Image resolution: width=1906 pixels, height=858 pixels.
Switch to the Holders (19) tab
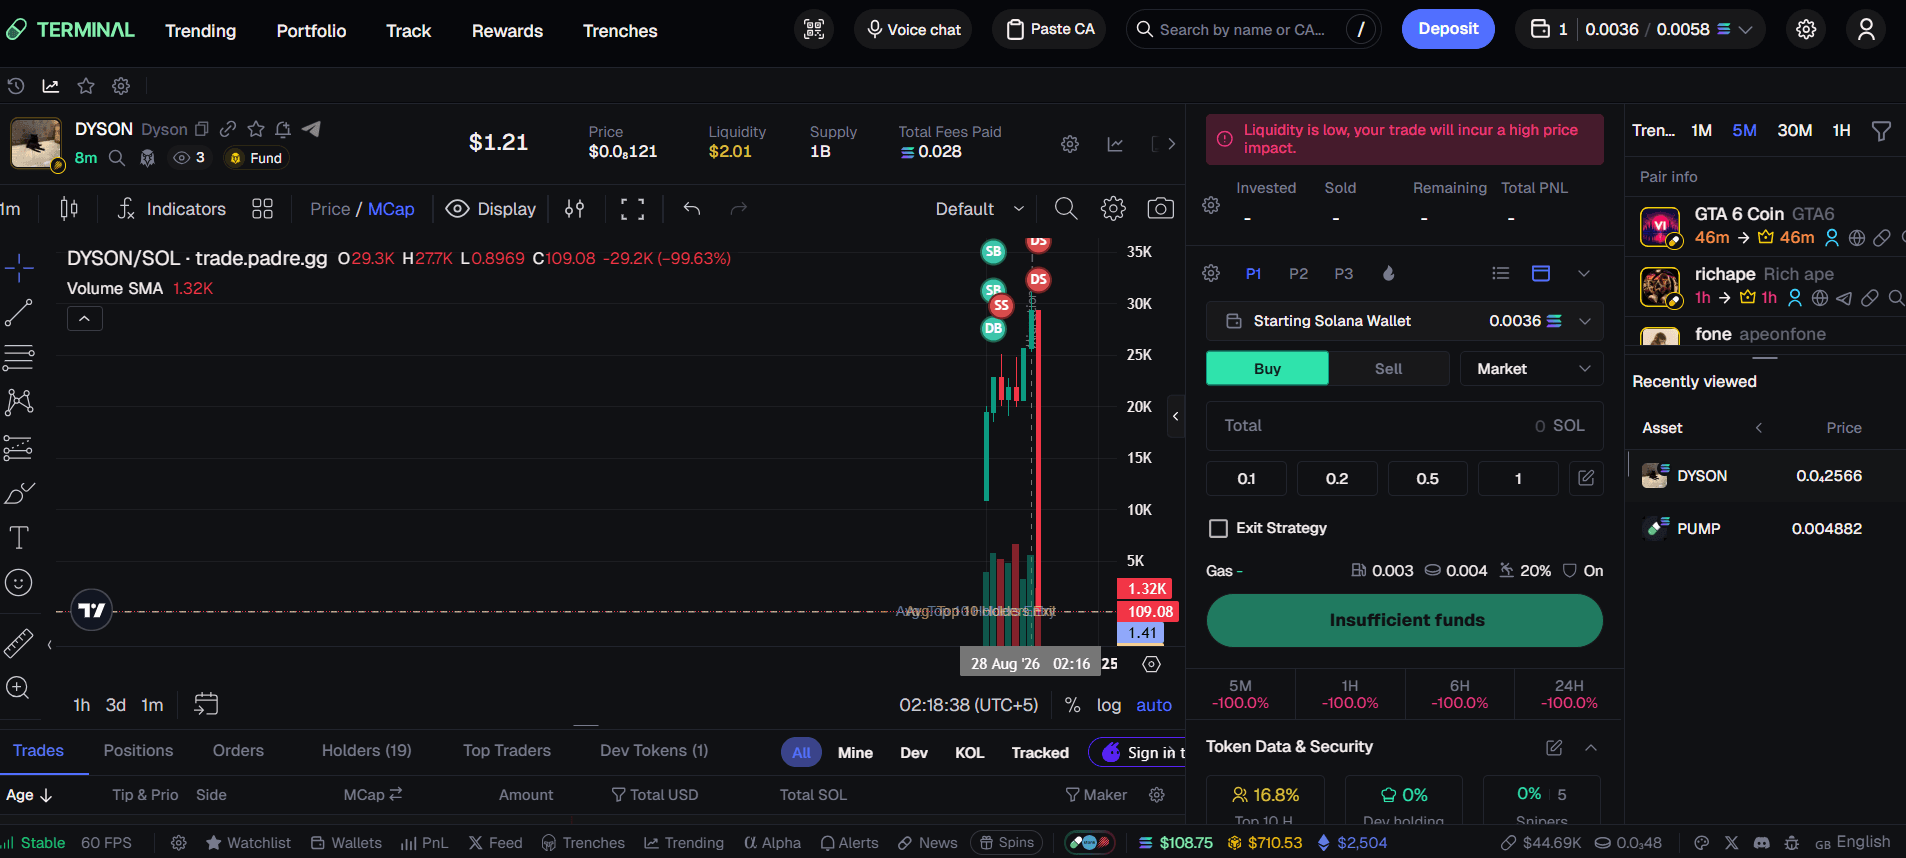pyautogui.click(x=366, y=751)
